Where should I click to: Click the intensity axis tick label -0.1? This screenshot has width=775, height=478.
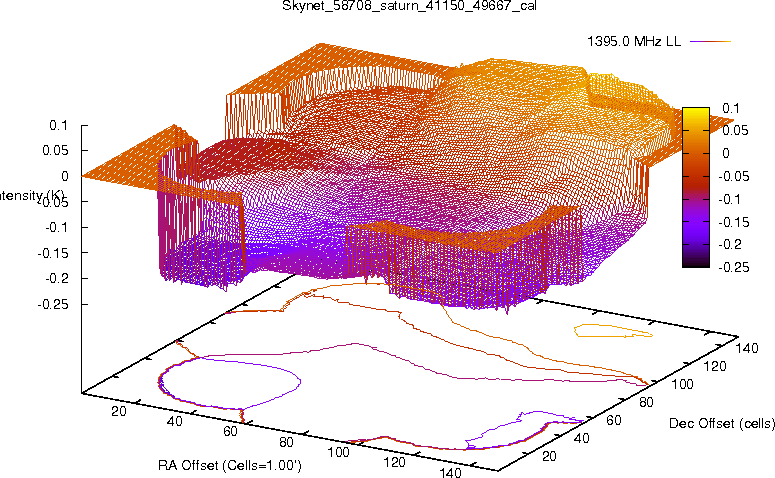56,227
